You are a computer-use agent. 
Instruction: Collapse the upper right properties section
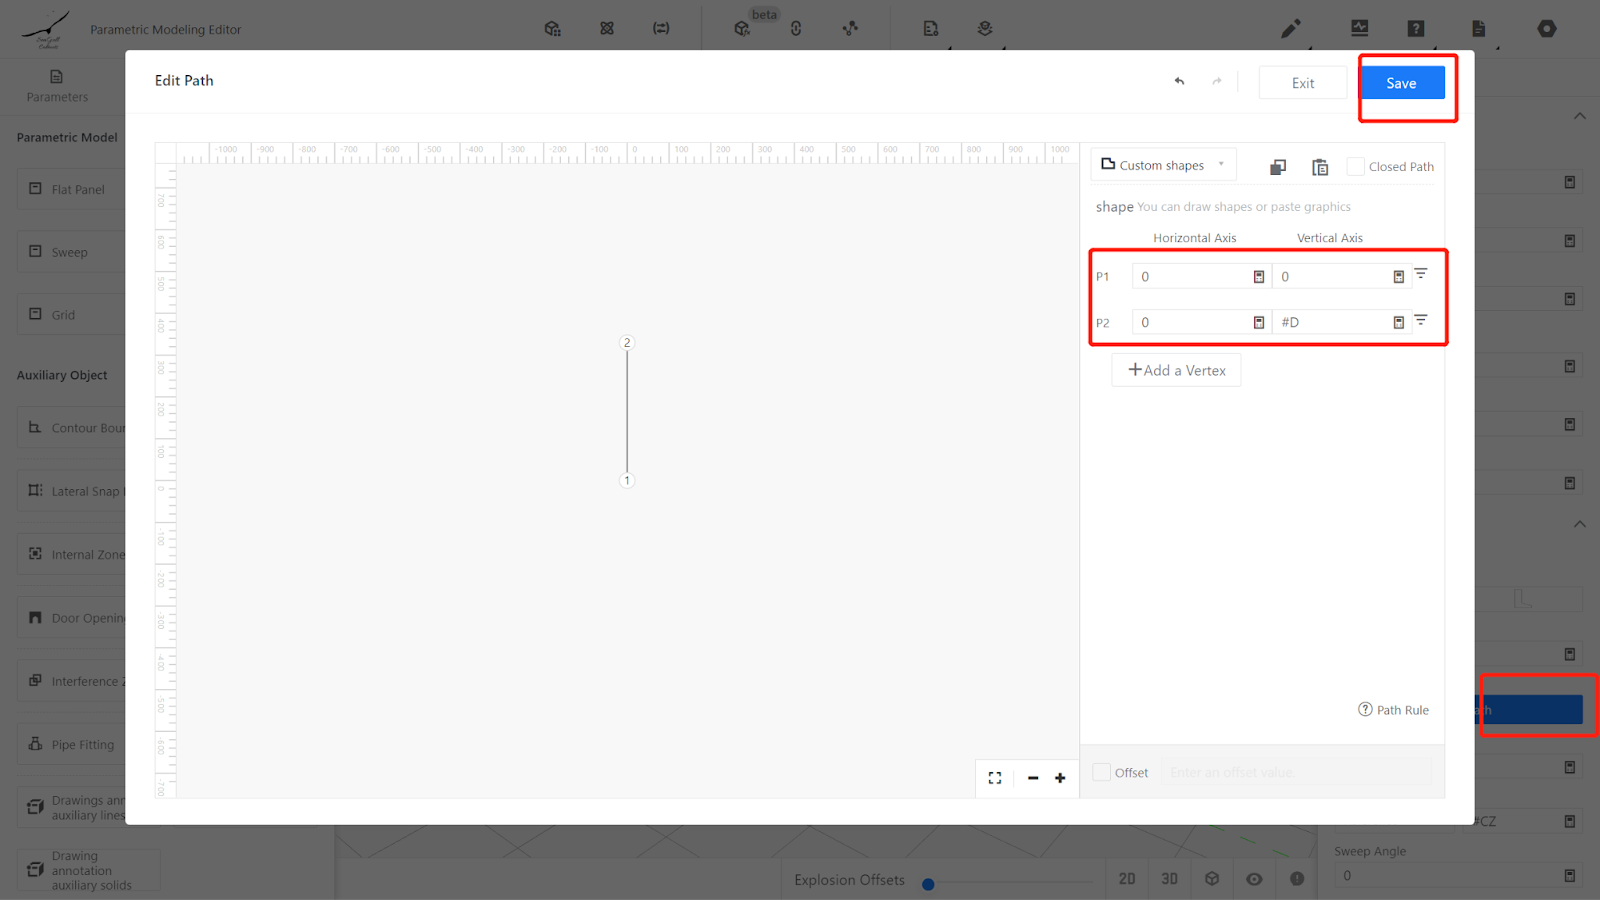[x=1580, y=116]
